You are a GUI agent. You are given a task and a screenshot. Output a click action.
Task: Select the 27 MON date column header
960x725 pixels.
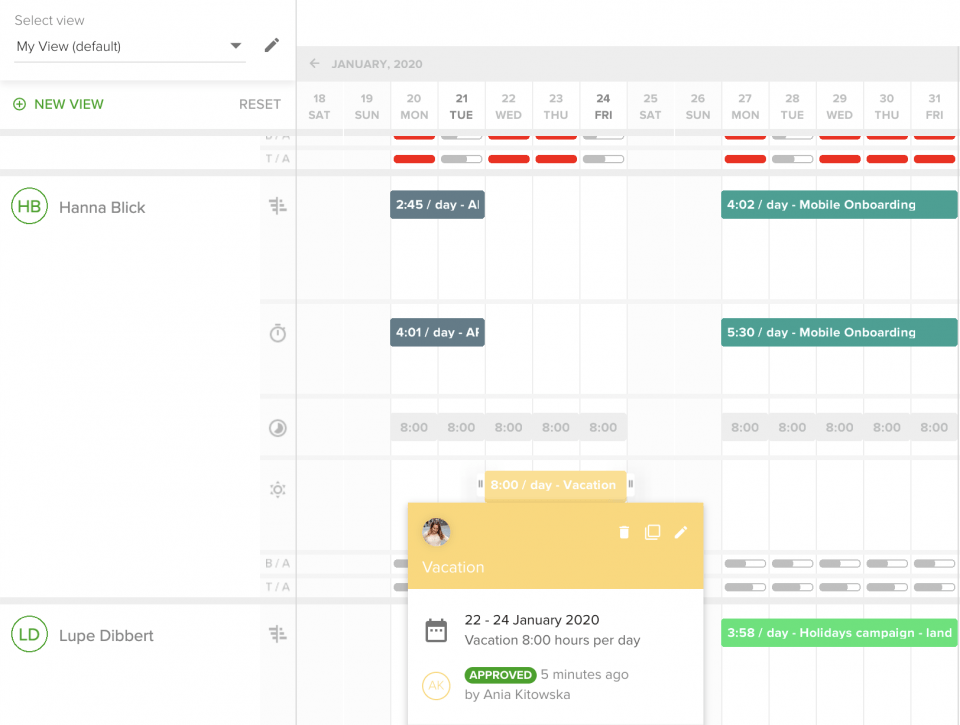[x=745, y=107]
